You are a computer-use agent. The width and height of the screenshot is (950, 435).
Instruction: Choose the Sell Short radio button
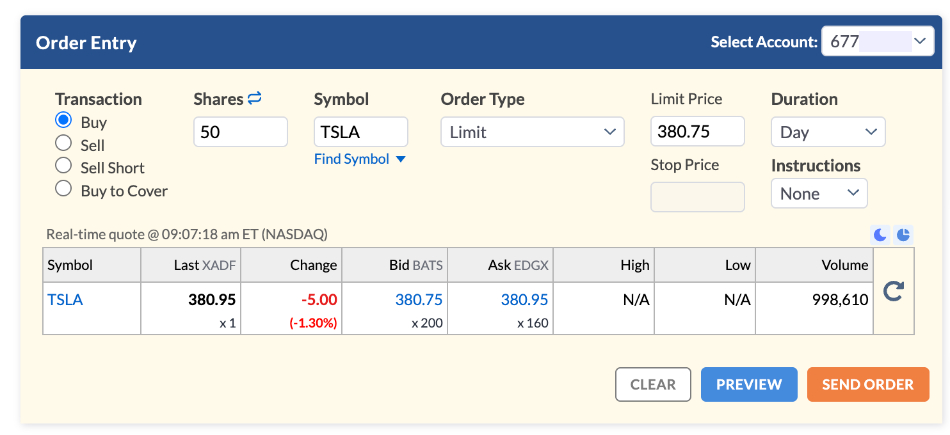[64, 166]
